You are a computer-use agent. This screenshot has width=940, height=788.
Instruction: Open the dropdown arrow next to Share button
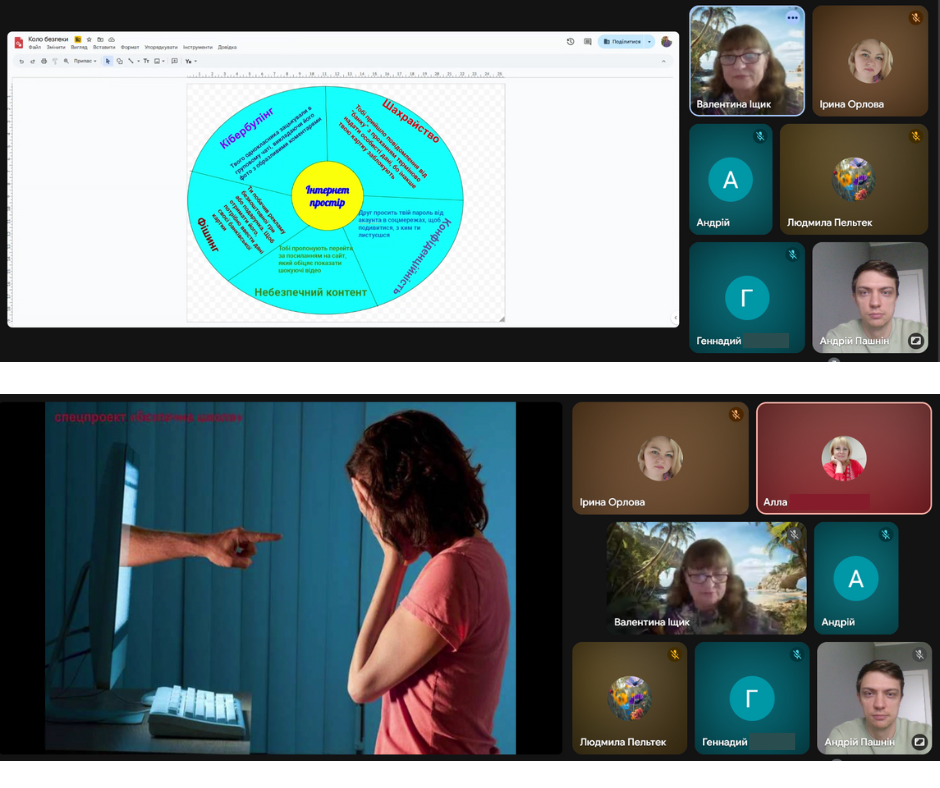[650, 42]
